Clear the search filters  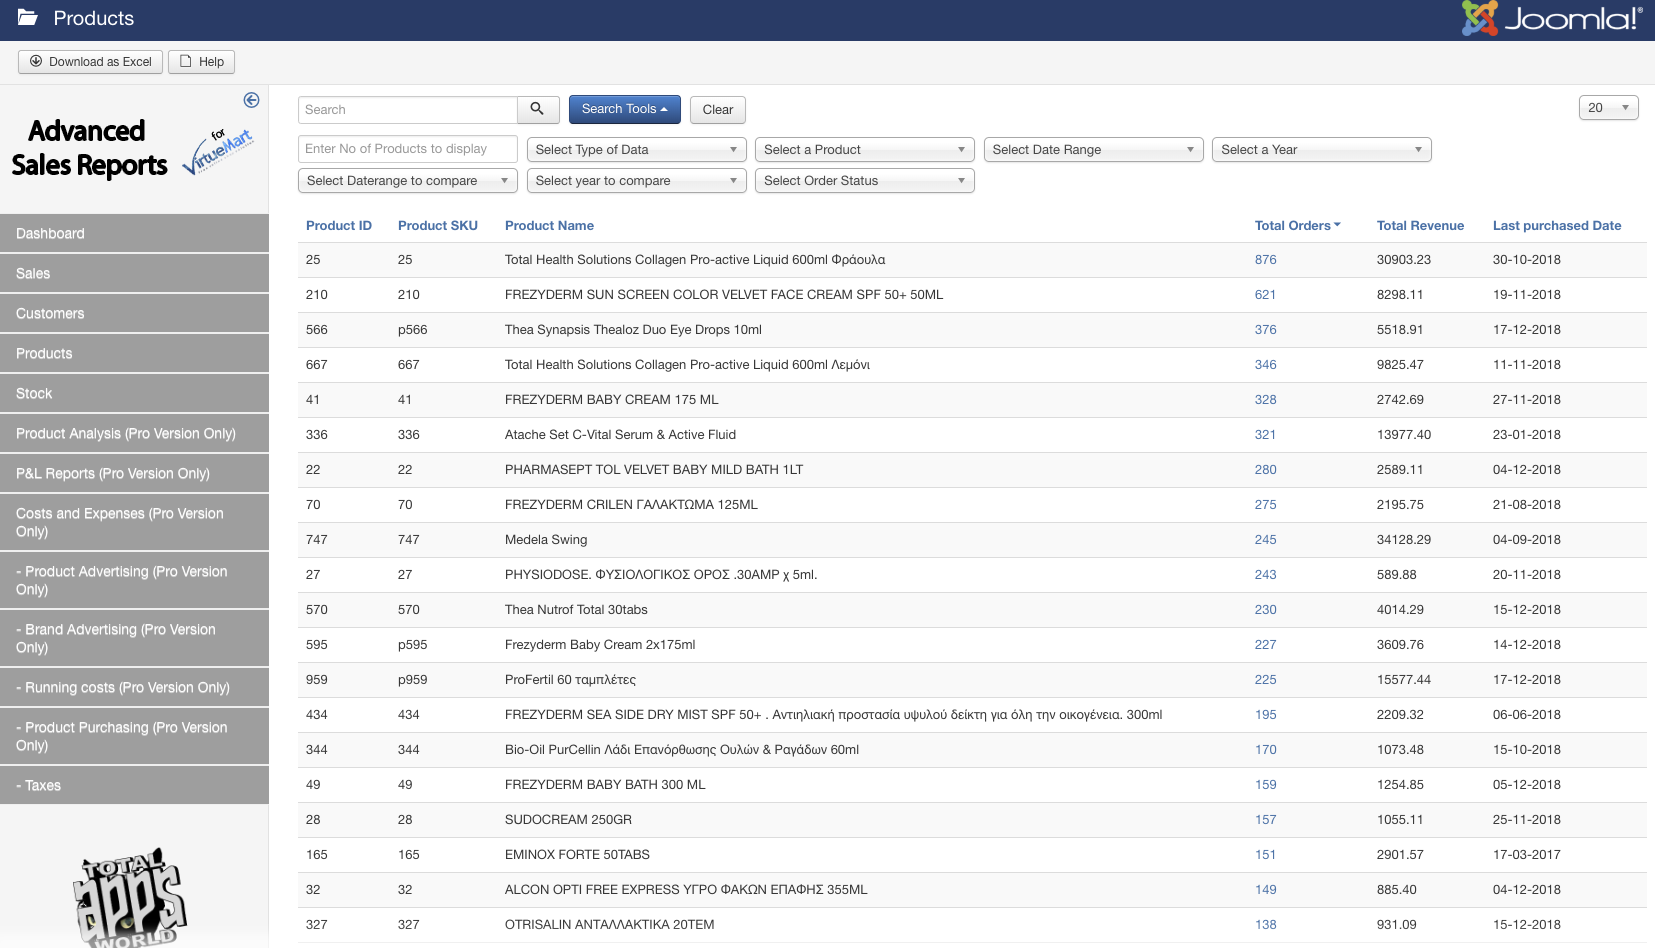pyautogui.click(x=717, y=110)
